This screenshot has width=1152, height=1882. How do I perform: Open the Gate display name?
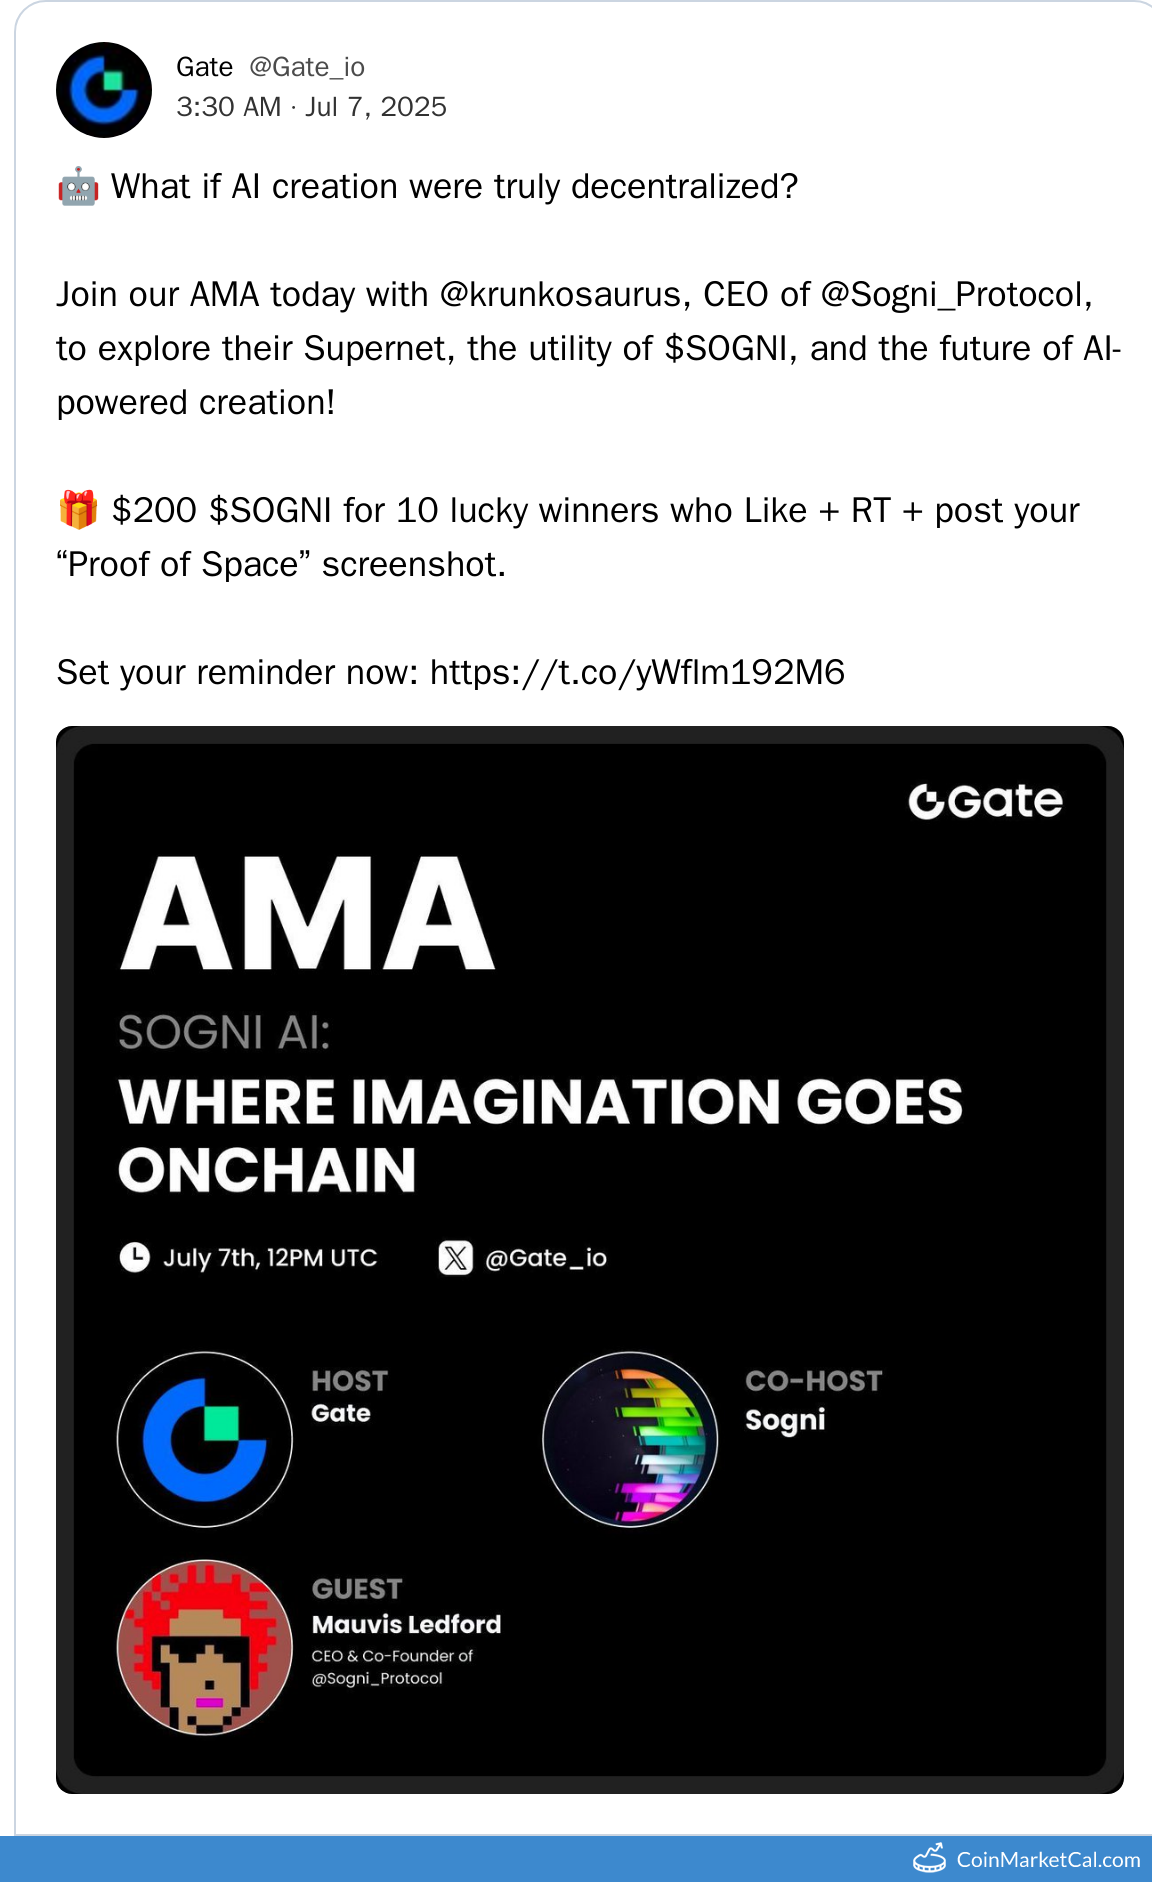point(204,67)
